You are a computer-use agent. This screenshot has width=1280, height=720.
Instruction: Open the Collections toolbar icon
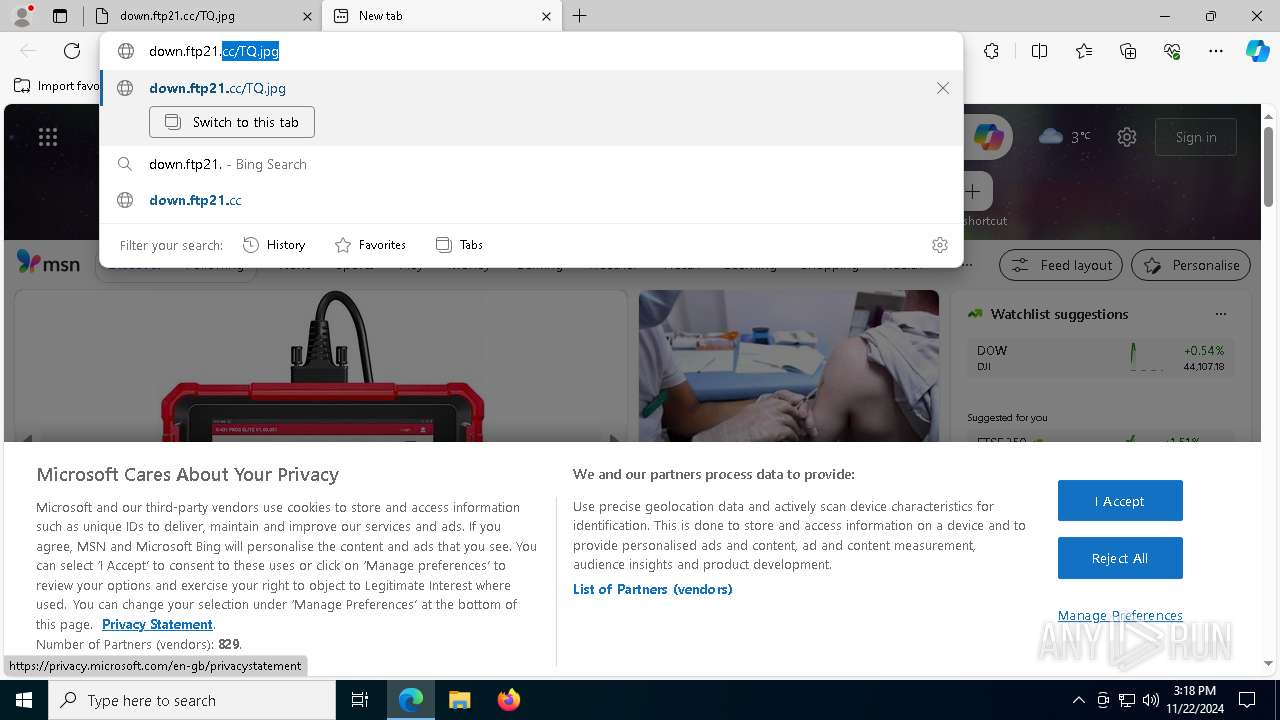1128,51
